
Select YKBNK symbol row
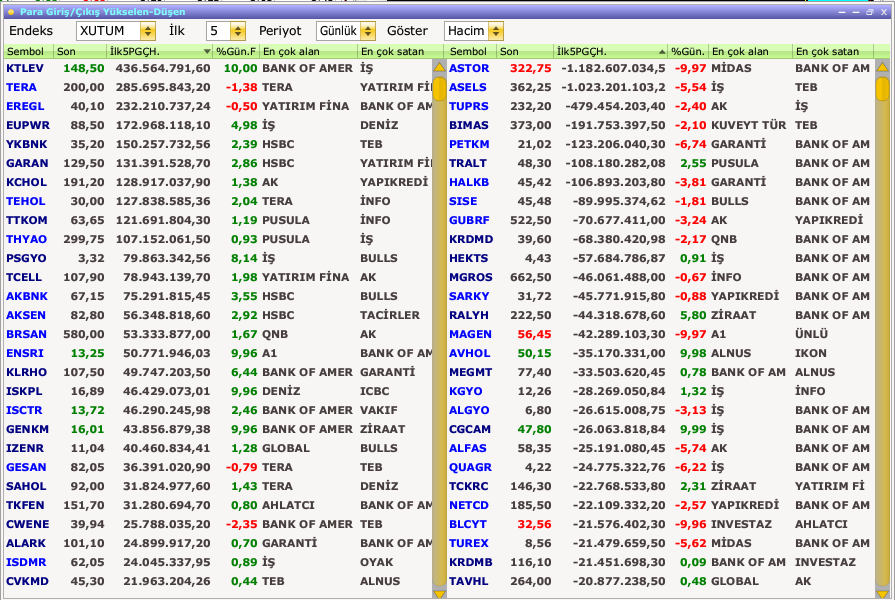pyautogui.click(x=219, y=144)
